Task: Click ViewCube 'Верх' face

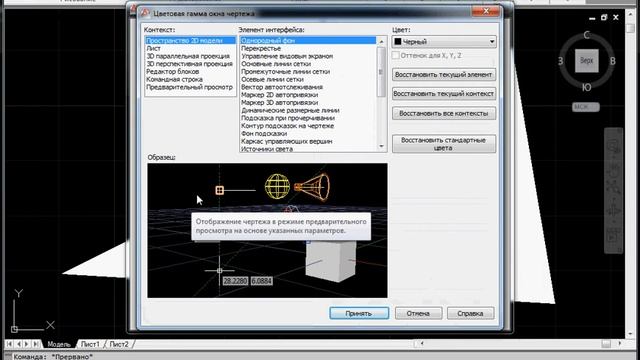Action: tap(587, 61)
